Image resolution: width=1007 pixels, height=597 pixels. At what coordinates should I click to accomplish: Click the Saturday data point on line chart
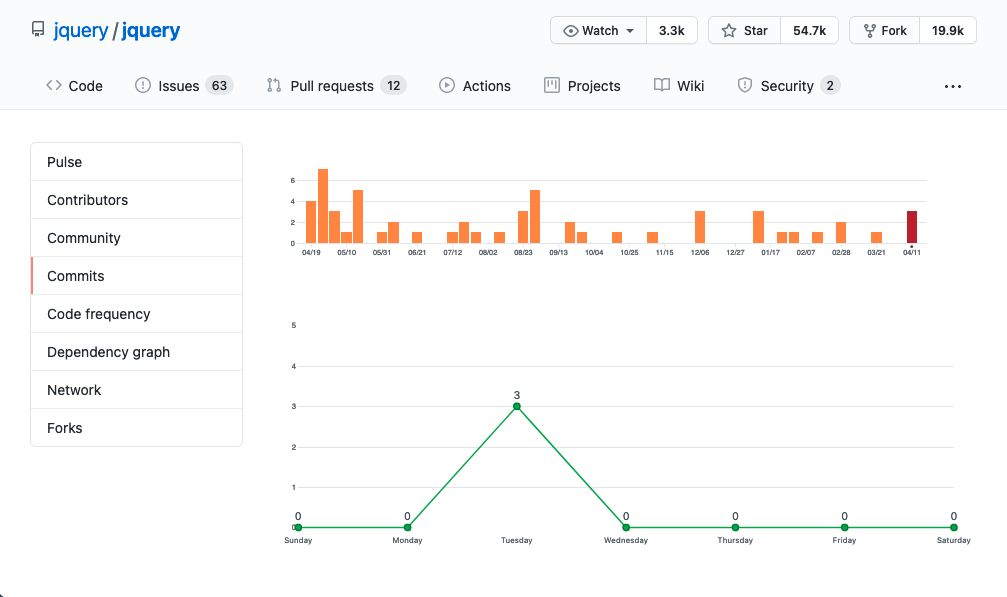pyautogui.click(x=954, y=528)
